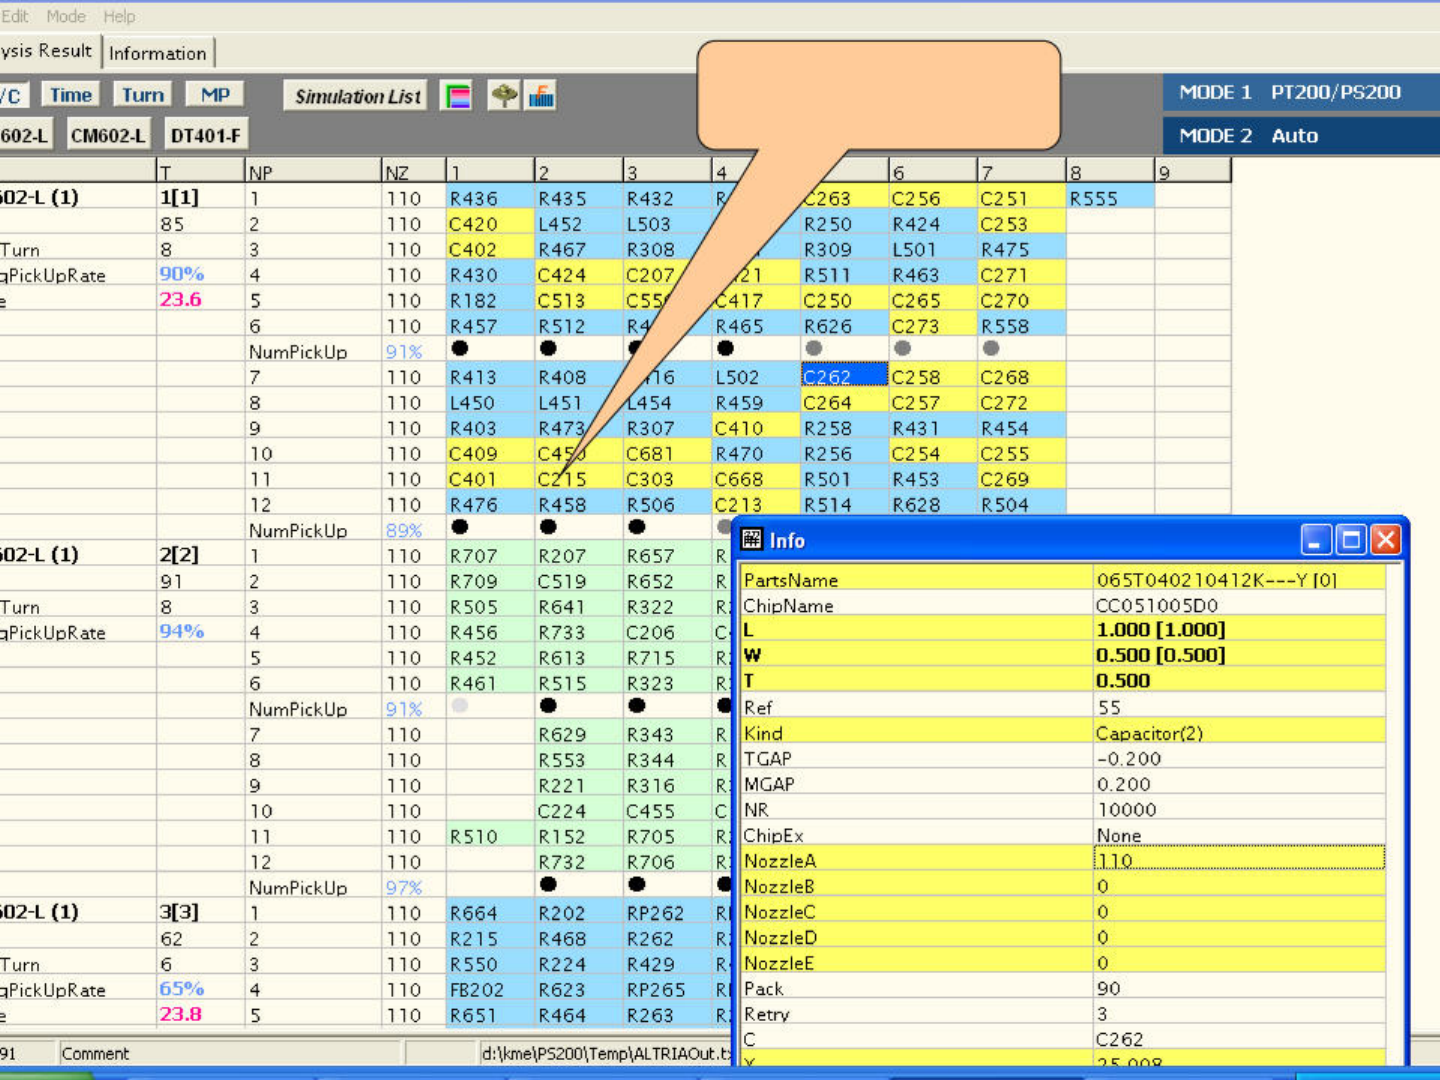The height and width of the screenshot is (1080, 1440).
Task: Minimize the Info window
Action: [1315, 540]
